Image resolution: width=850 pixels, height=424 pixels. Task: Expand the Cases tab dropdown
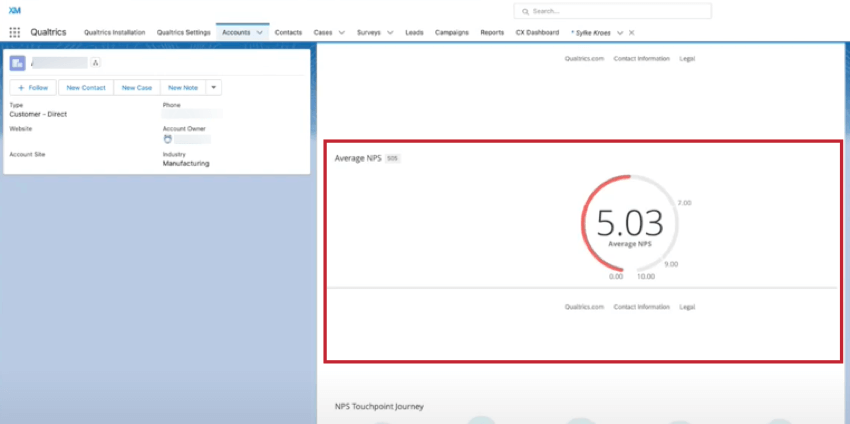[342, 32]
